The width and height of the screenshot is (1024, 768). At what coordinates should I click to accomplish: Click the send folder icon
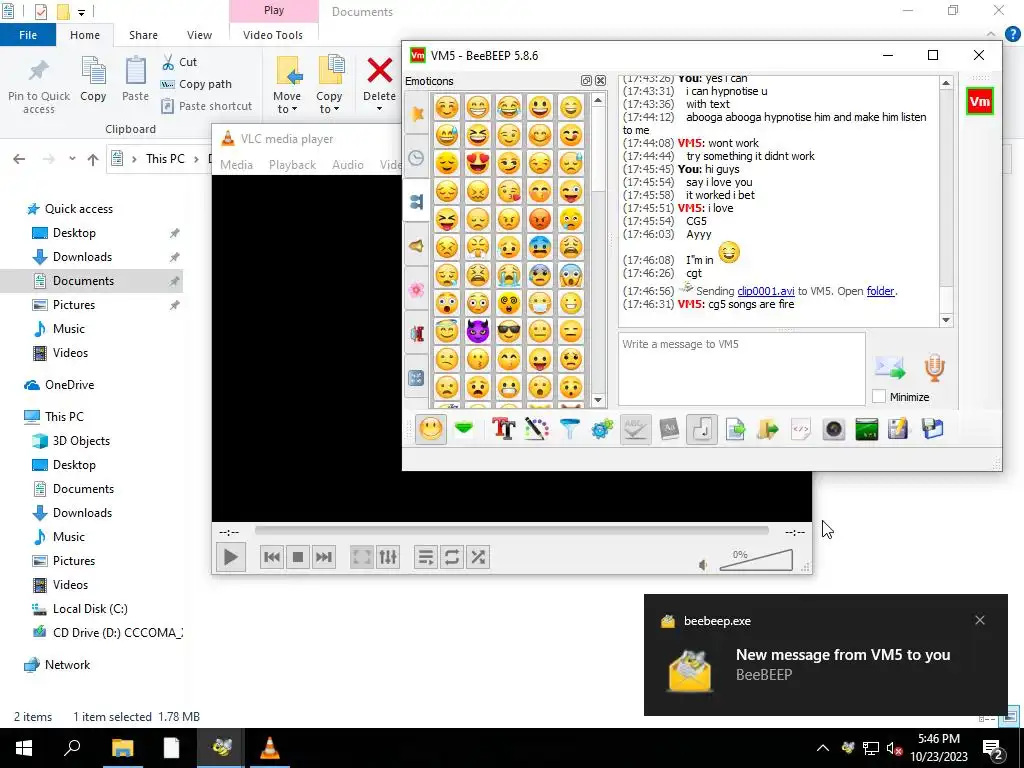click(768, 429)
